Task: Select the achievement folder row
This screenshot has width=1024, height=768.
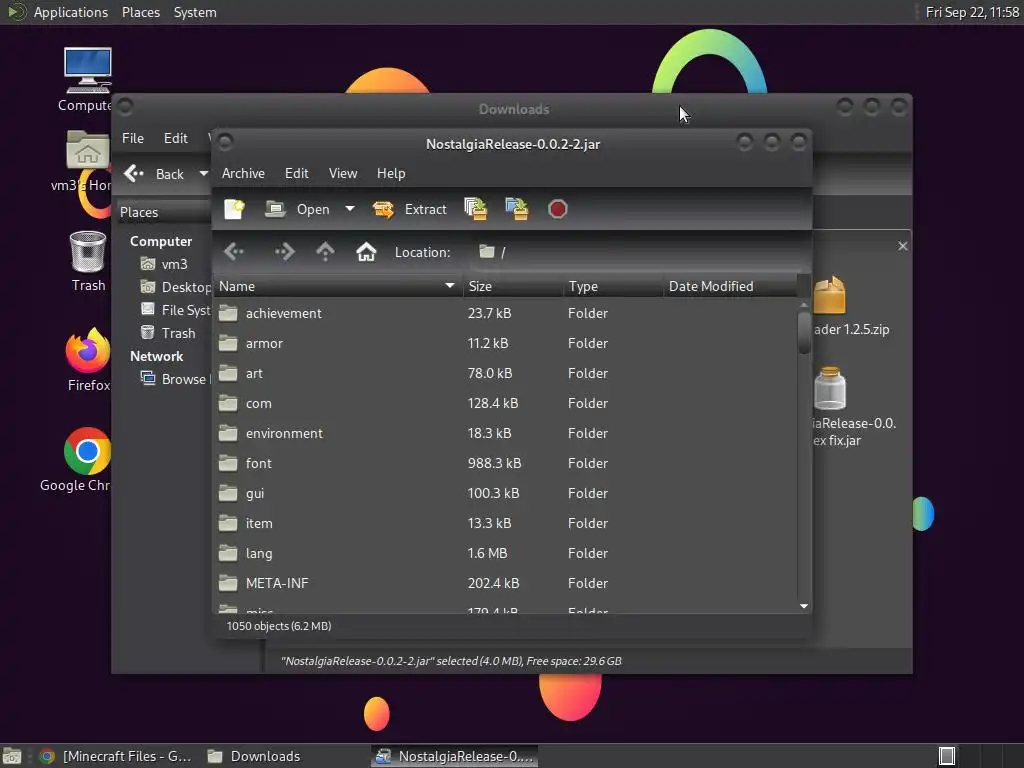Action: (x=505, y=313)
